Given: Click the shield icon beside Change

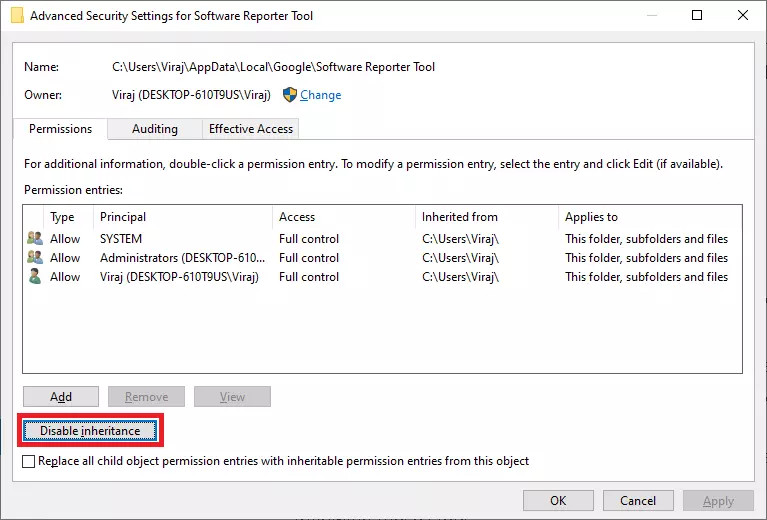Looking at the screenshot, I should [290, 94].
